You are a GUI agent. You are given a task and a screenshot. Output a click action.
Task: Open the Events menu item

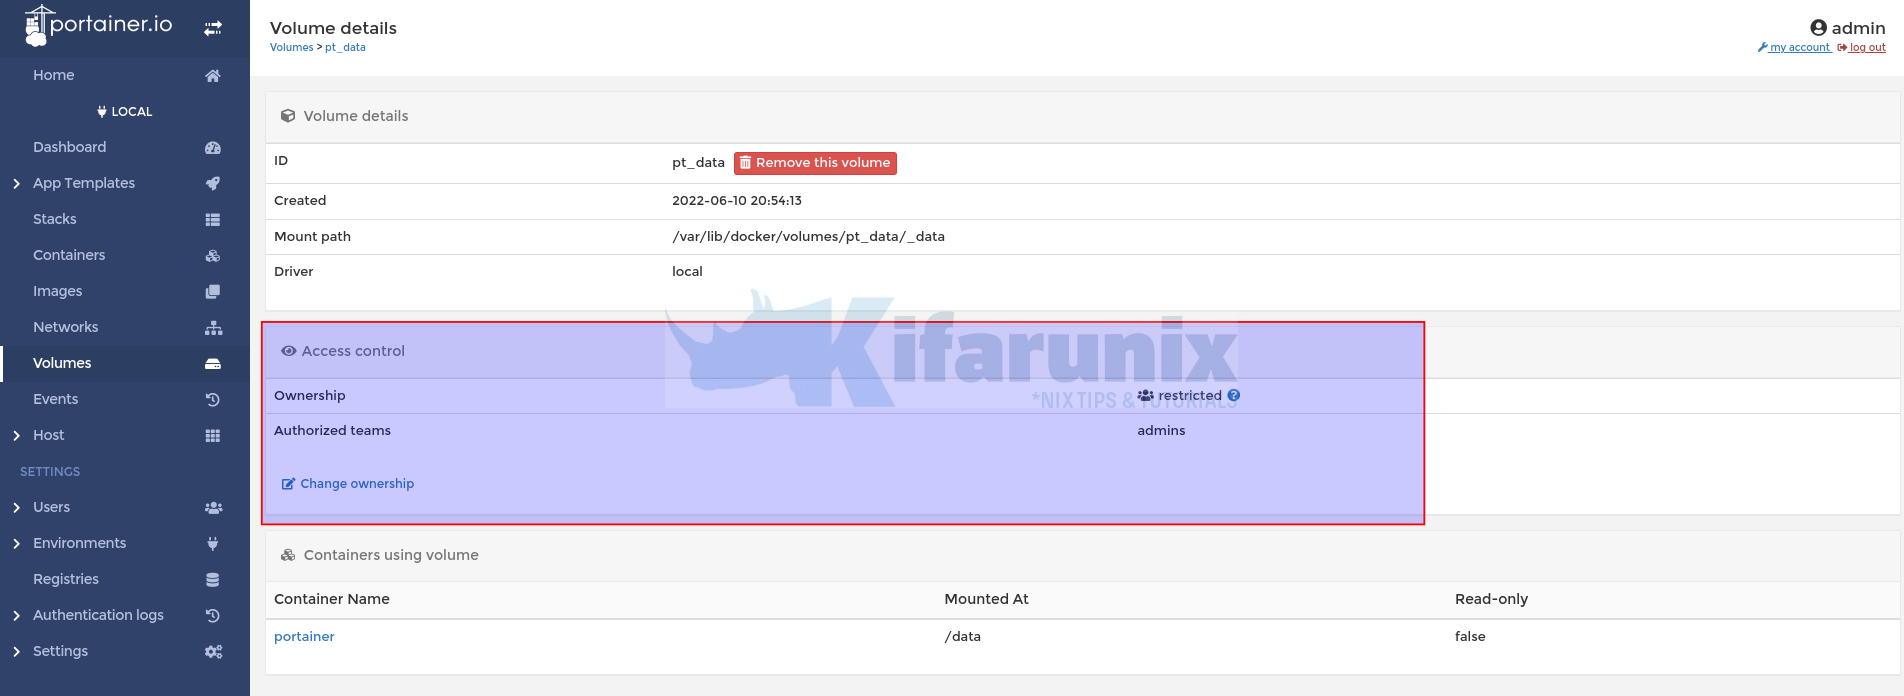[x=56, y=399]
